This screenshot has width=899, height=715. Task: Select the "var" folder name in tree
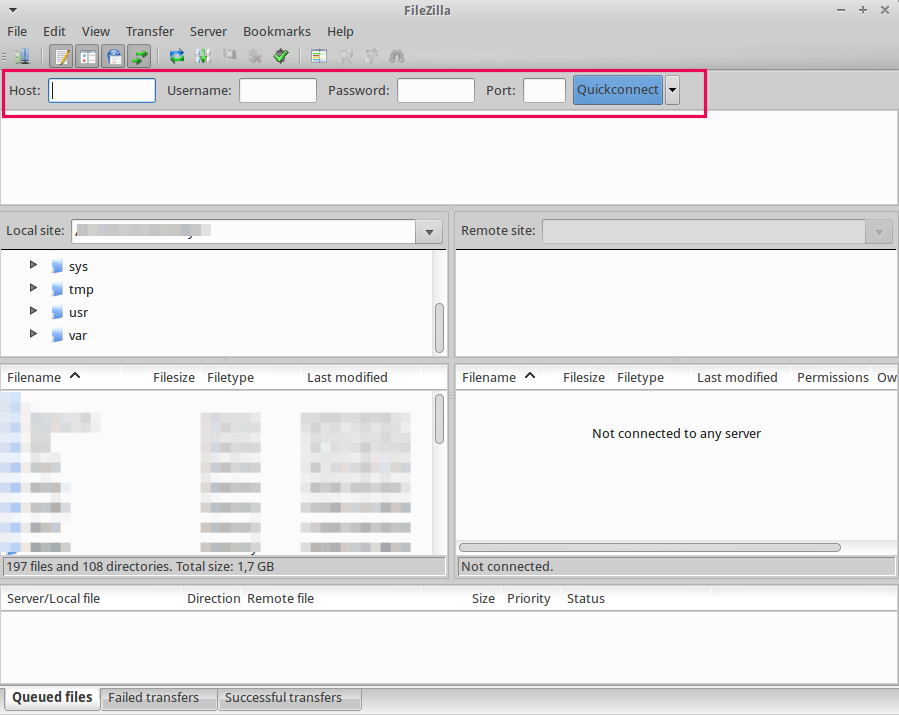(x=78, y=335)
